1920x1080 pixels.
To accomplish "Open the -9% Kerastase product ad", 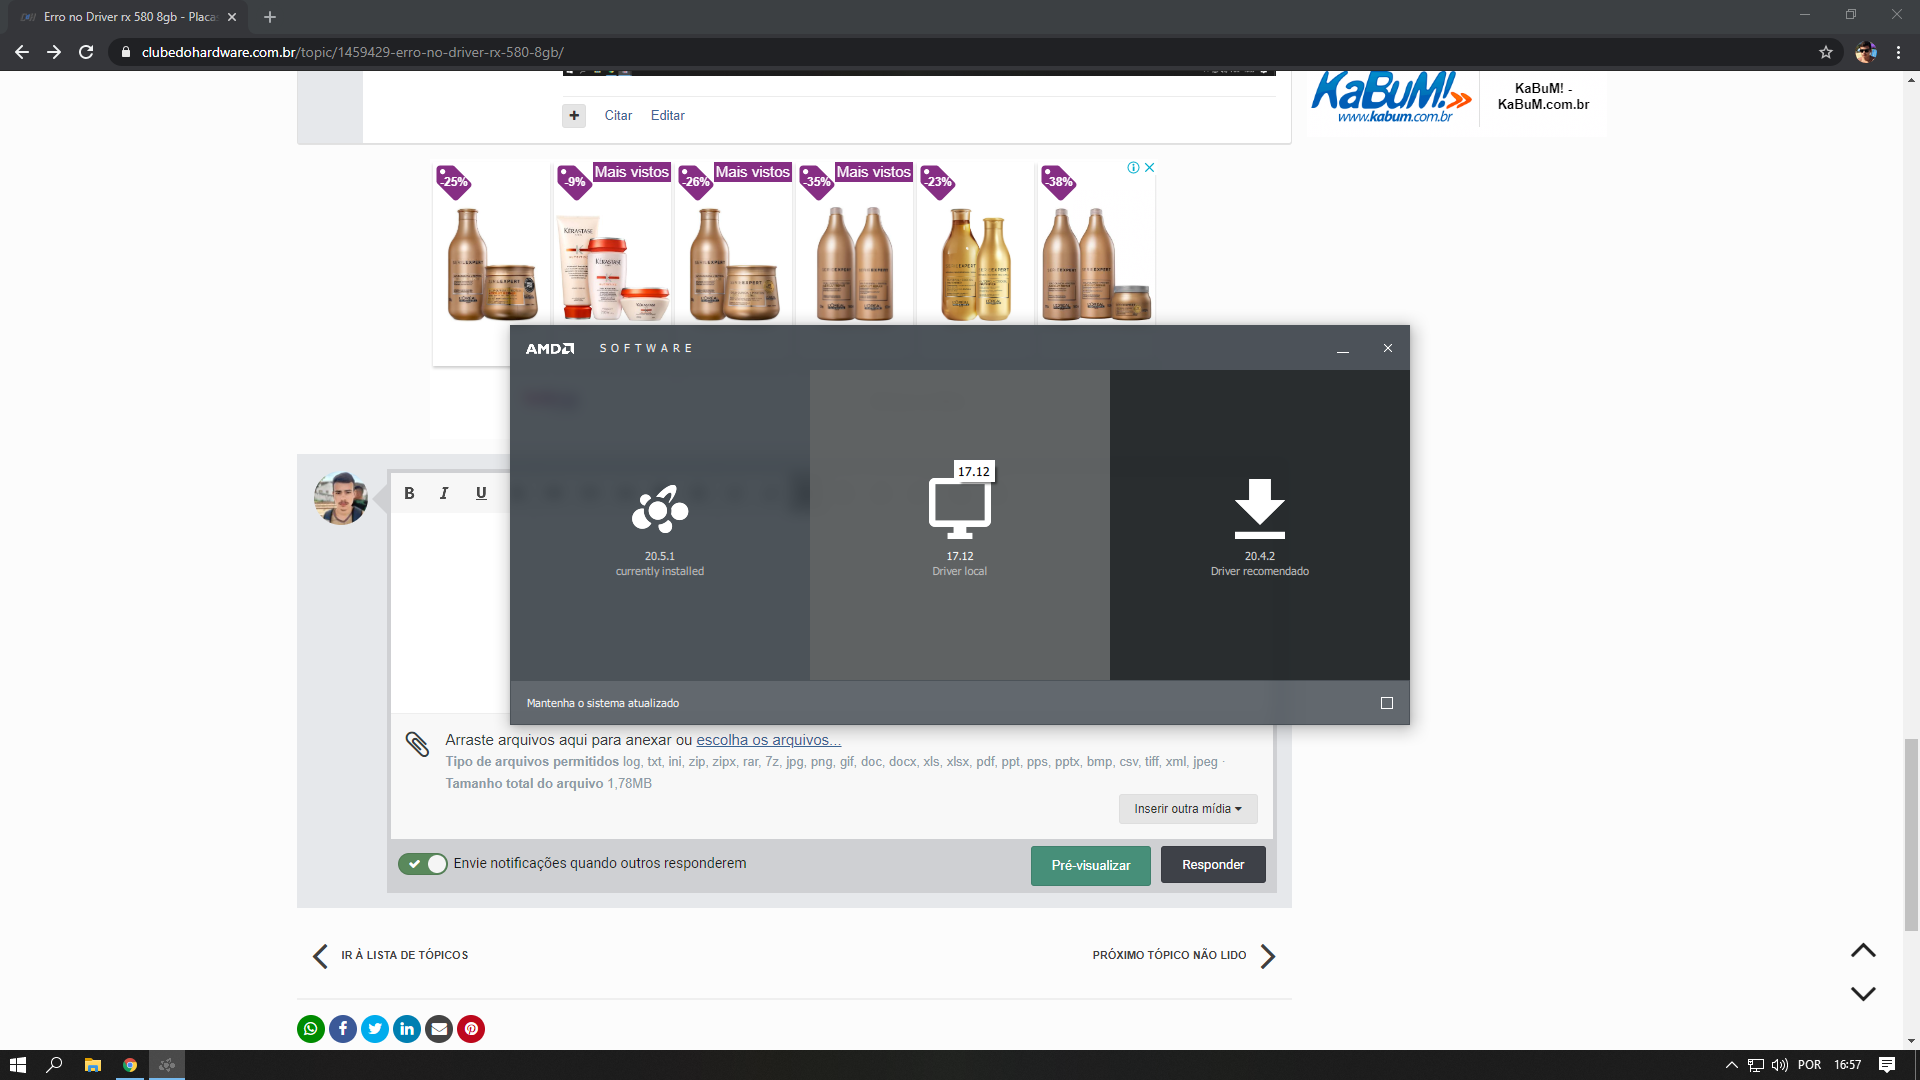I will [x=612, y=244].
